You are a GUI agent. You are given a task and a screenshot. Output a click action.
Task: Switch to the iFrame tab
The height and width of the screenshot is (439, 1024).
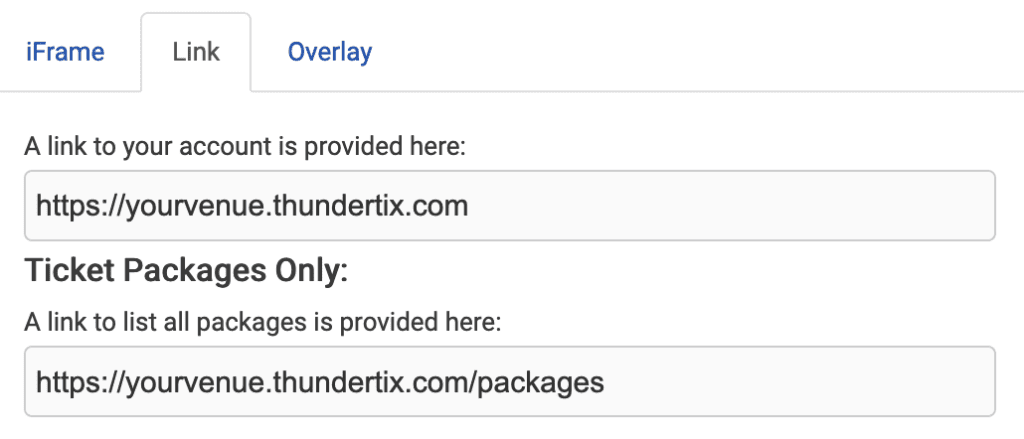(x=65, y=52)
